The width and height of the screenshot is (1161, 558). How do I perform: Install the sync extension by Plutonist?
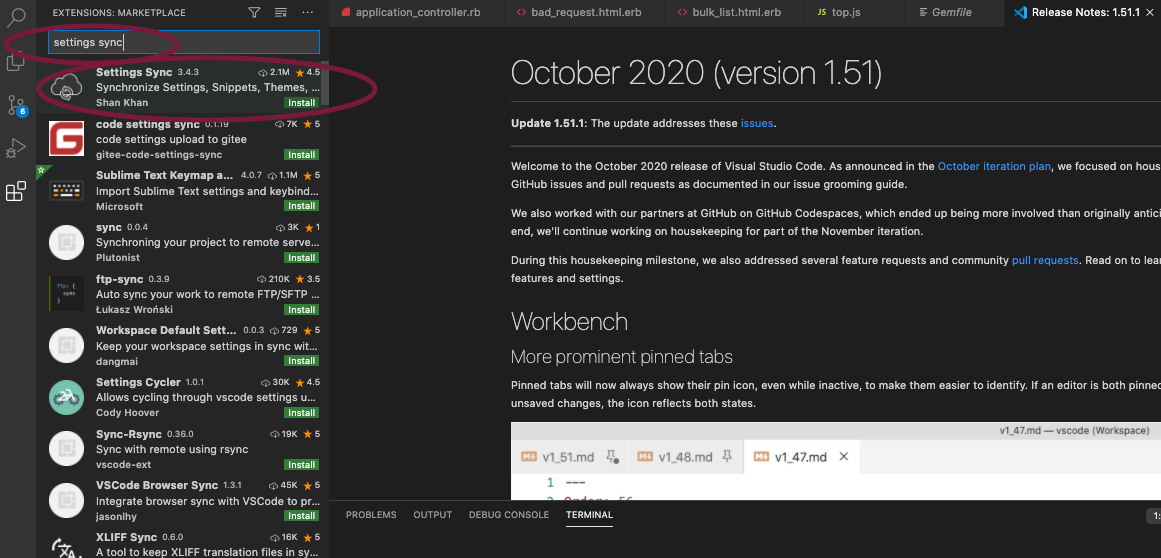(x=302, y=258)
